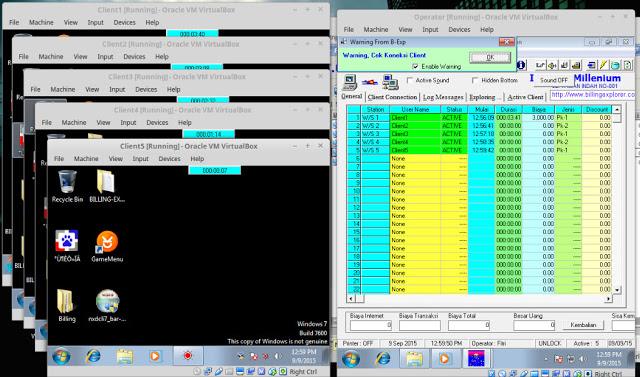Click the red circle app in Client5 taskbar
640x377 pixels.
187,356
